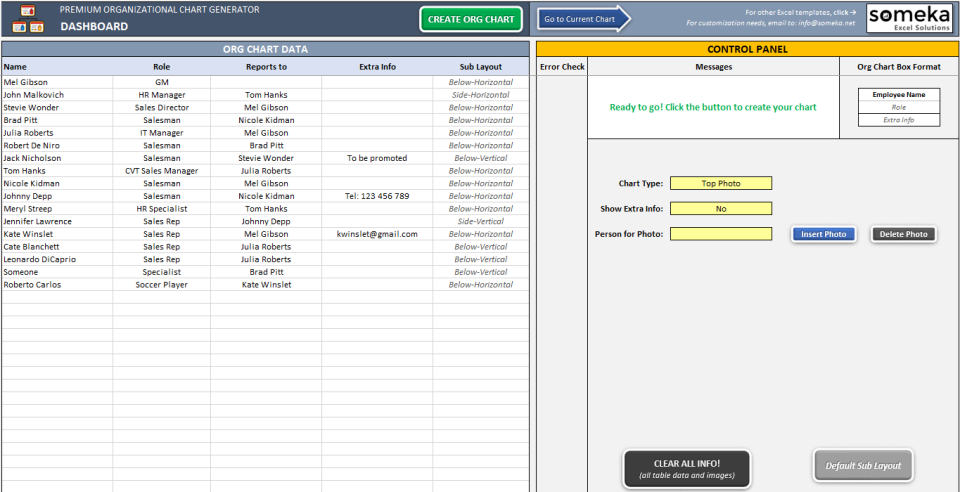960x492 pixels.
Task: Click CLEAR ALL INFO! button
Action: [x=686, y=469]
